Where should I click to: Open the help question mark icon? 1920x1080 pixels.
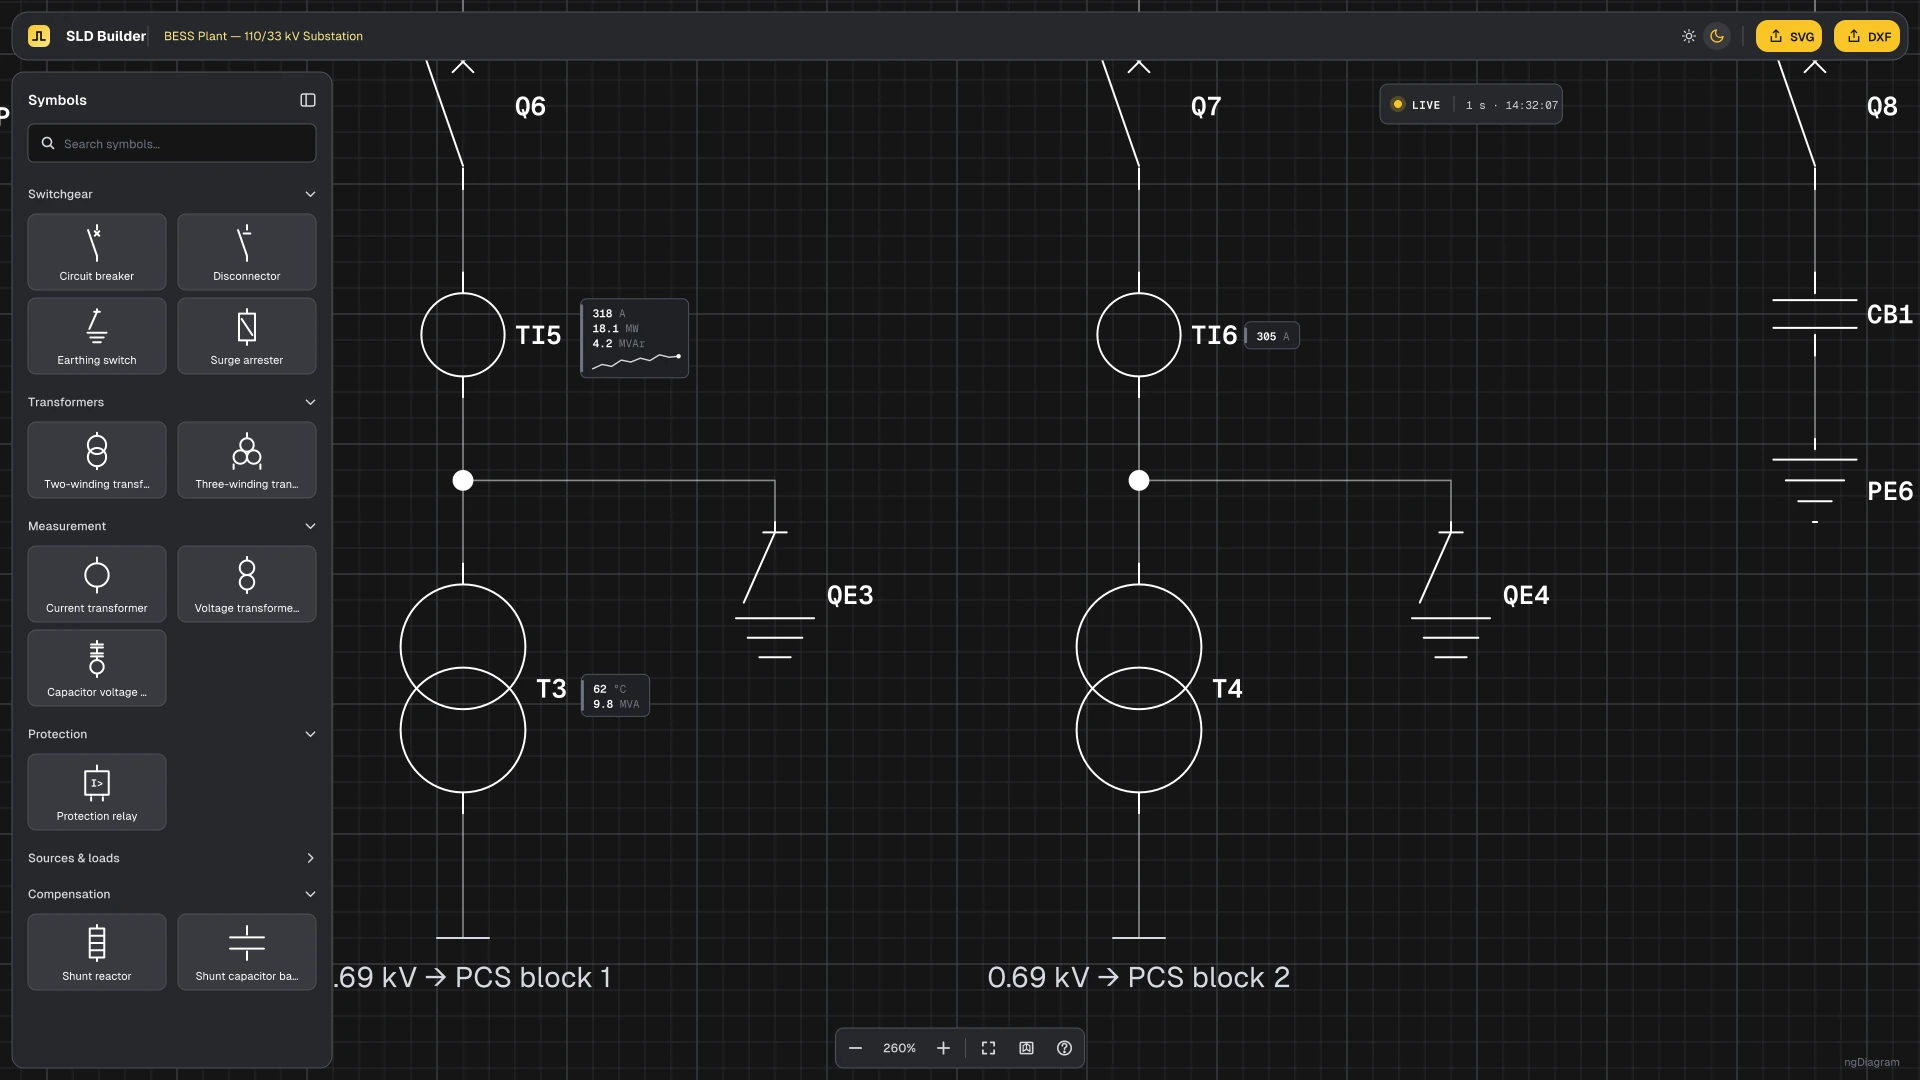(x=1064, y=1048)
